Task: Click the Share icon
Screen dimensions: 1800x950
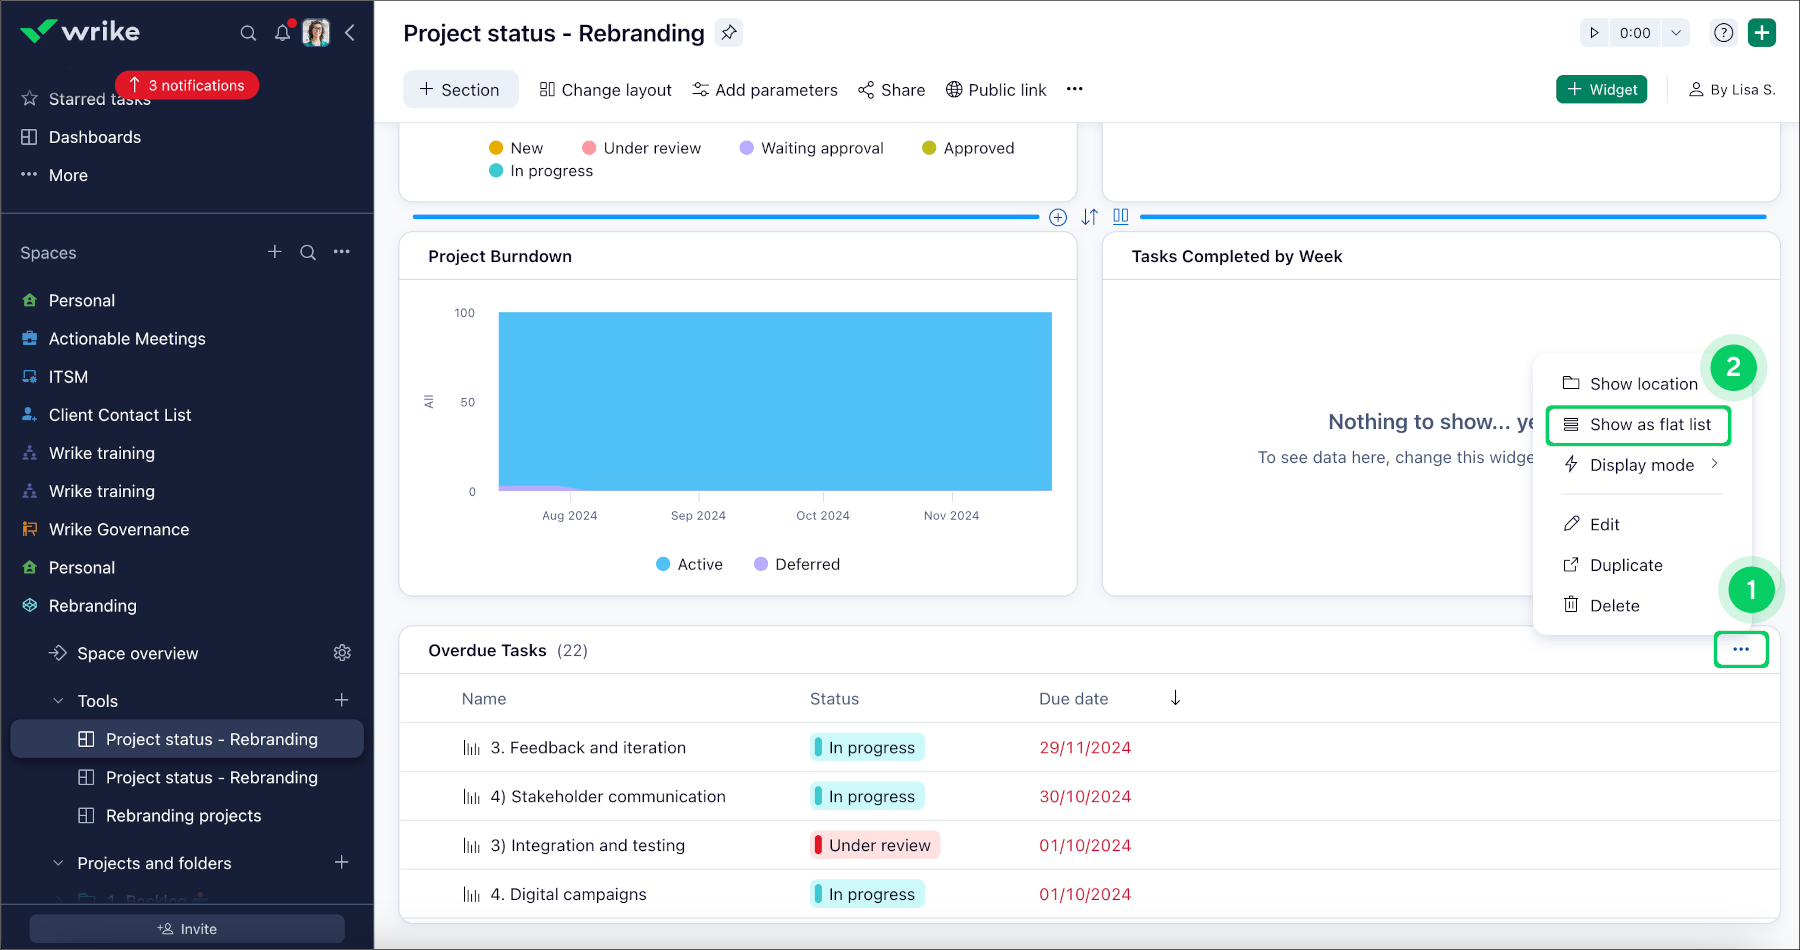Action: pyautogui.click(x=866, y=90)
